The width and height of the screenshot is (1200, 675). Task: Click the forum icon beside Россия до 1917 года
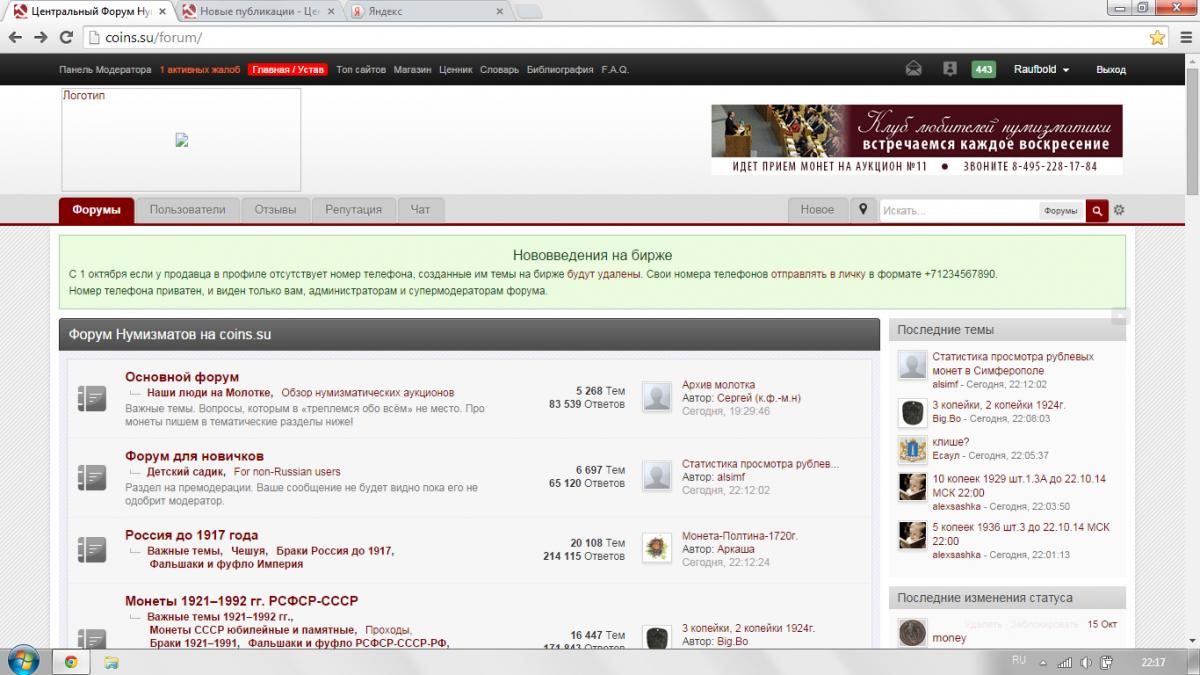91,549
